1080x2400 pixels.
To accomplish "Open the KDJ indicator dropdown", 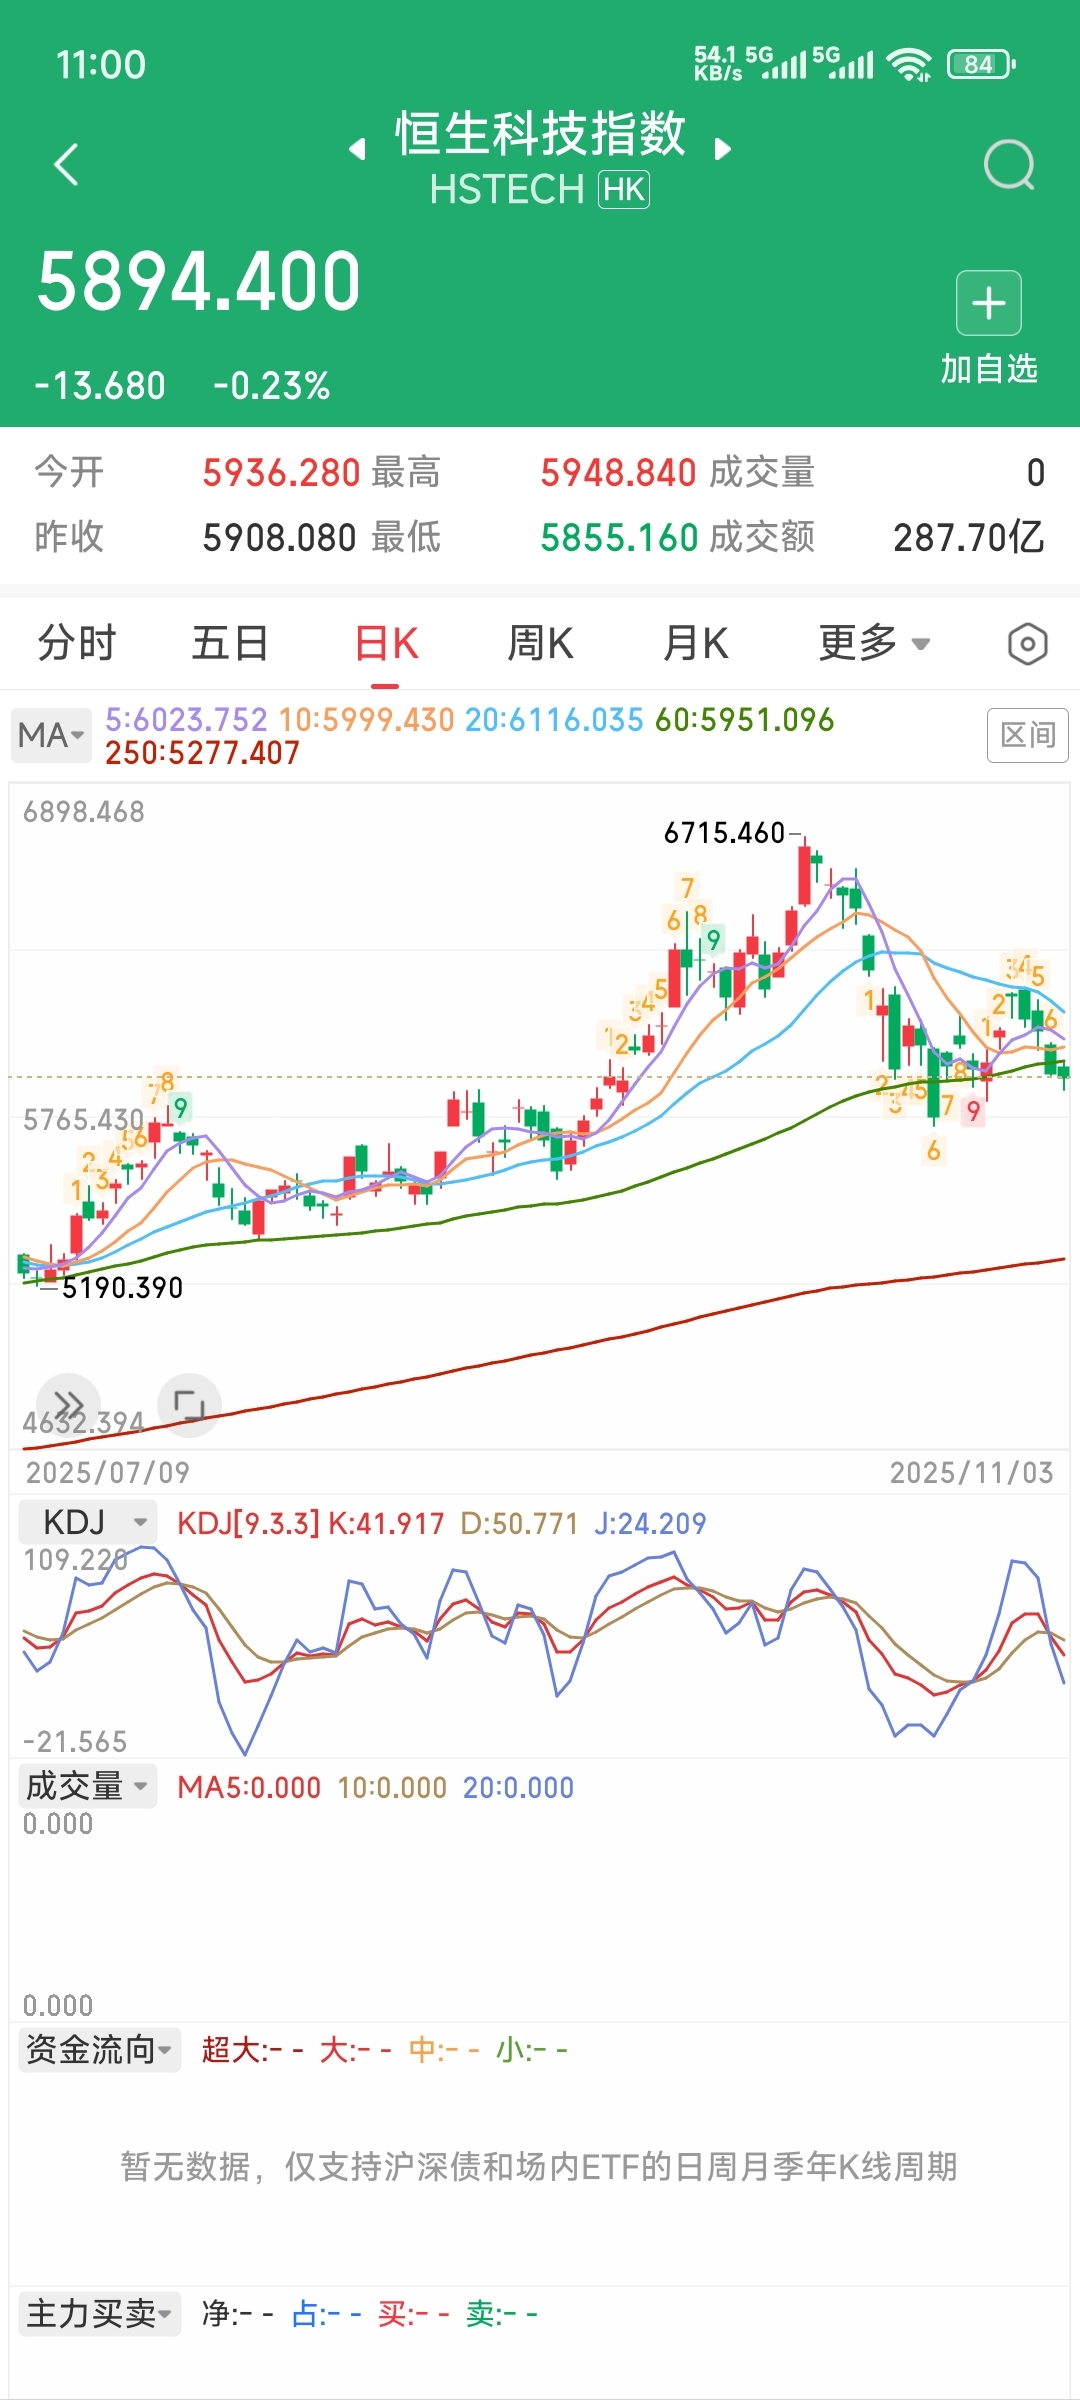I will point(88,1522).
